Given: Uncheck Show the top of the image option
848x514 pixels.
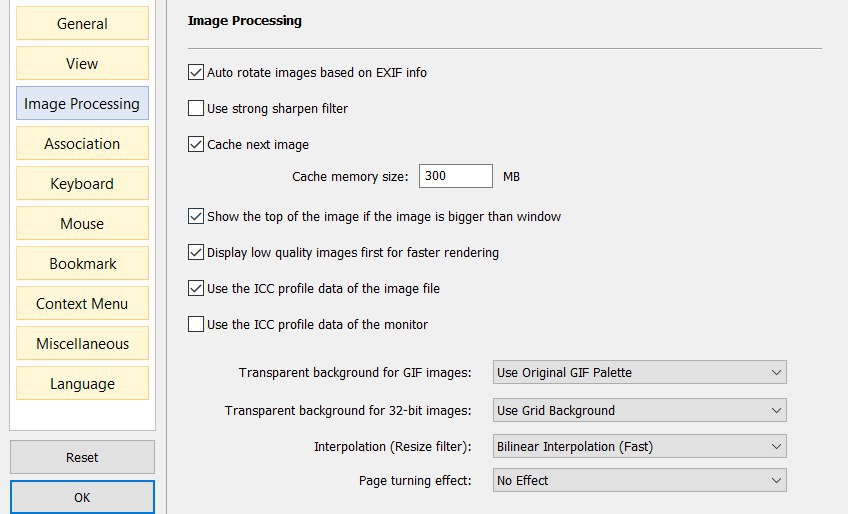Looking at the screenshot, I should [x=196, y=216].
